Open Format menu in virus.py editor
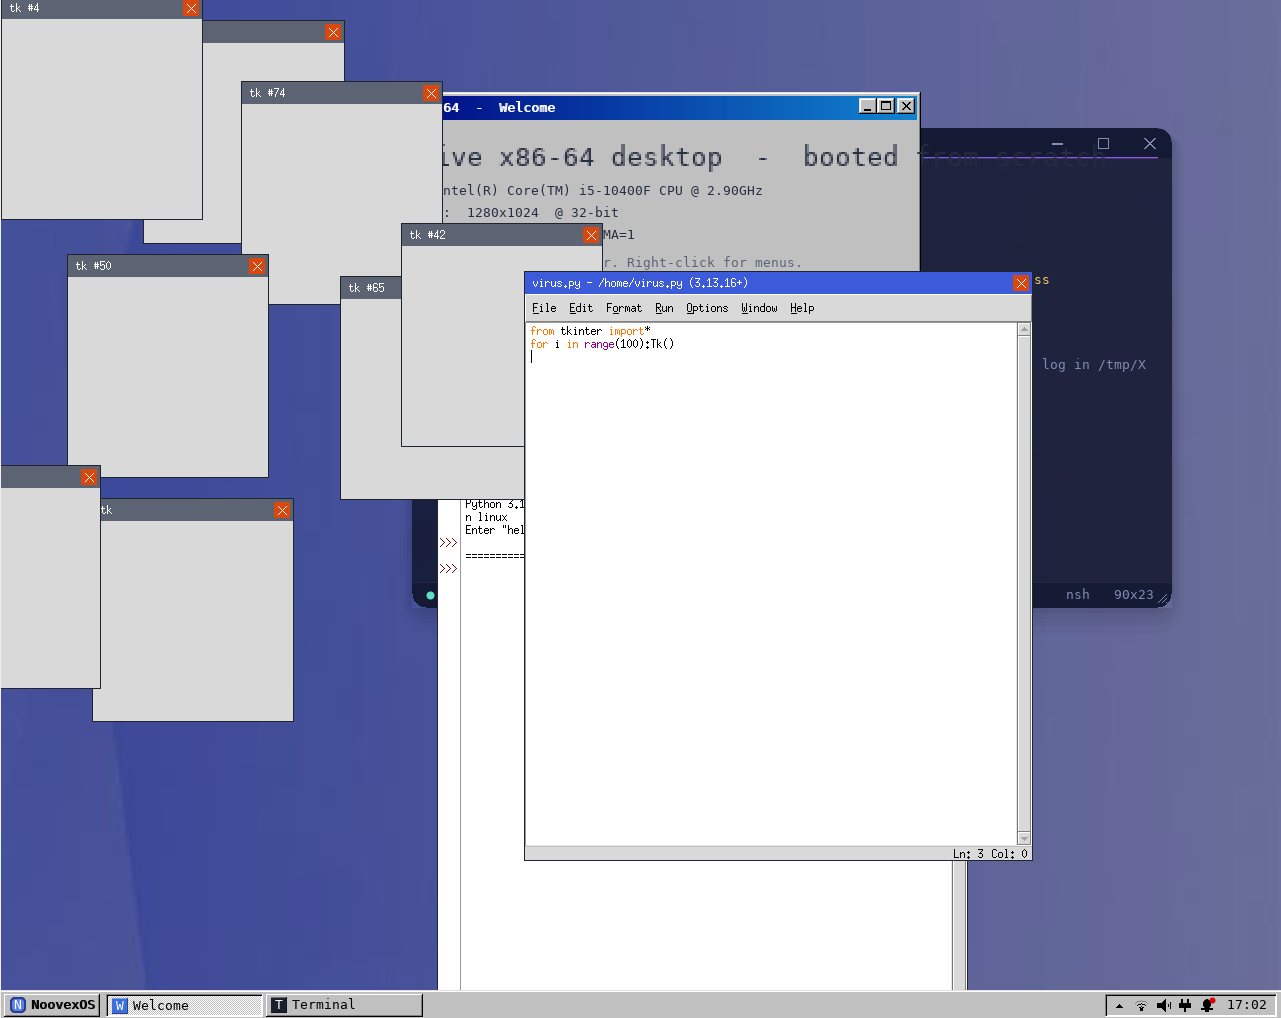 point(624,308)
